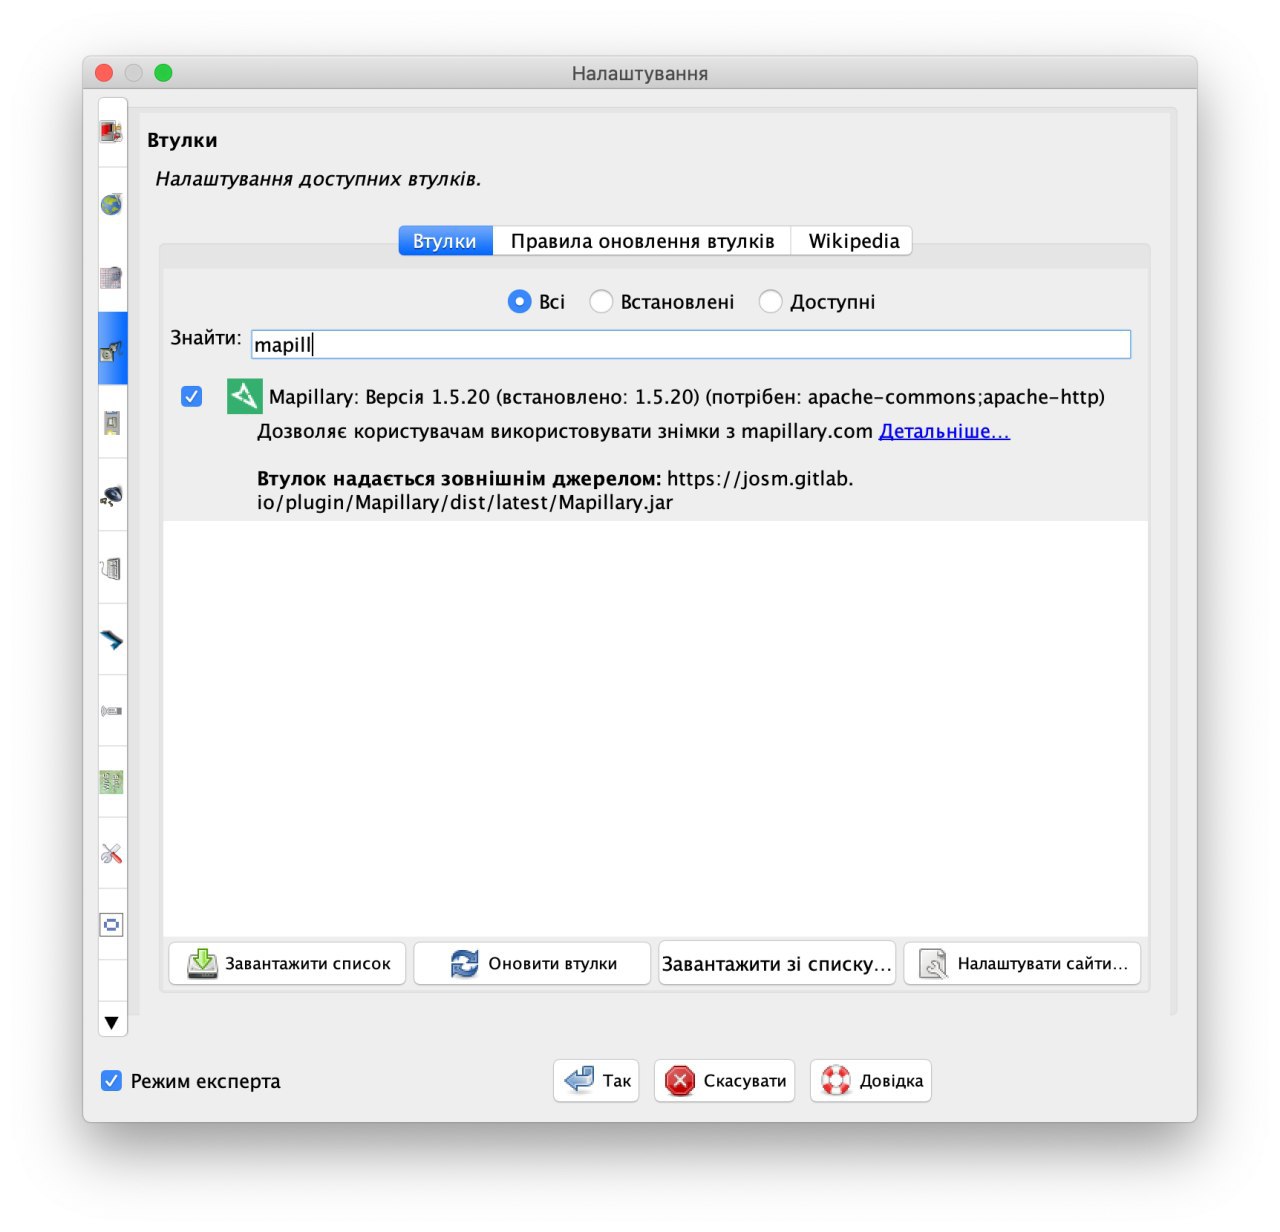Open the Advanced preferences tools icon
This screenshot has width=1280, height=1232.
click(x=111, y=853)
